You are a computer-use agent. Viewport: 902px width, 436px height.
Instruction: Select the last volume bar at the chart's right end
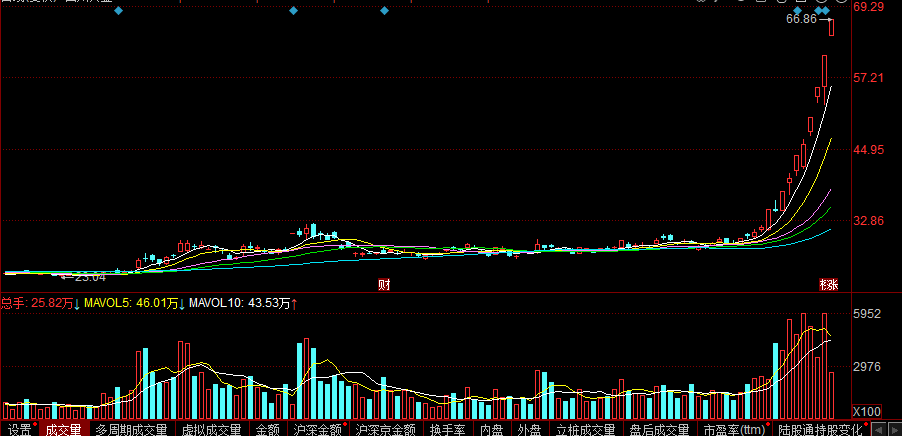[831, 395]
